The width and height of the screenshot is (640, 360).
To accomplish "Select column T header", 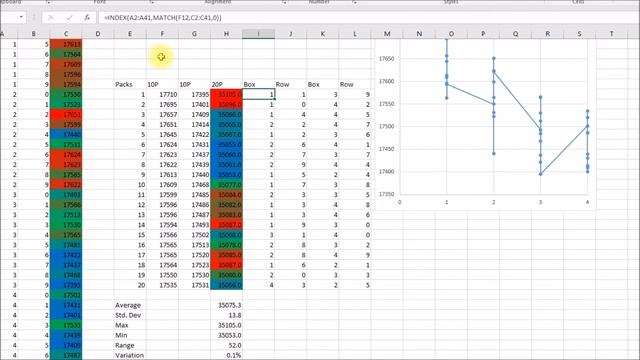I will click(x=611, y=34).
